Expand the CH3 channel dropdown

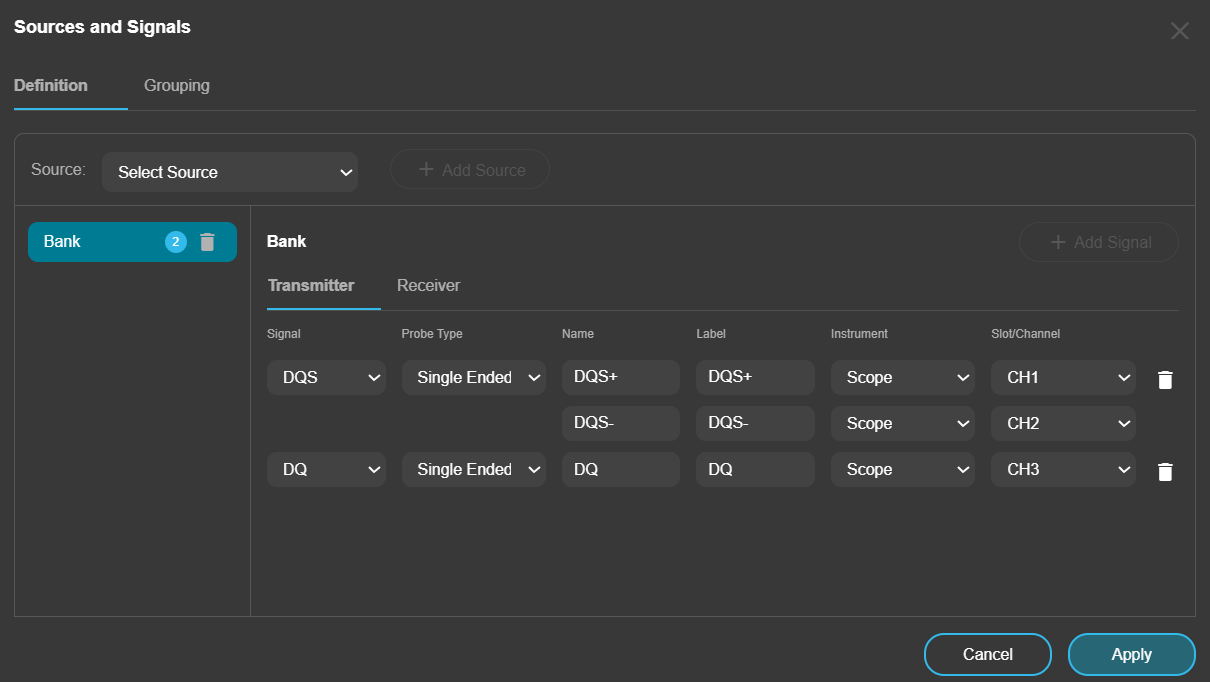(1063, 470)
